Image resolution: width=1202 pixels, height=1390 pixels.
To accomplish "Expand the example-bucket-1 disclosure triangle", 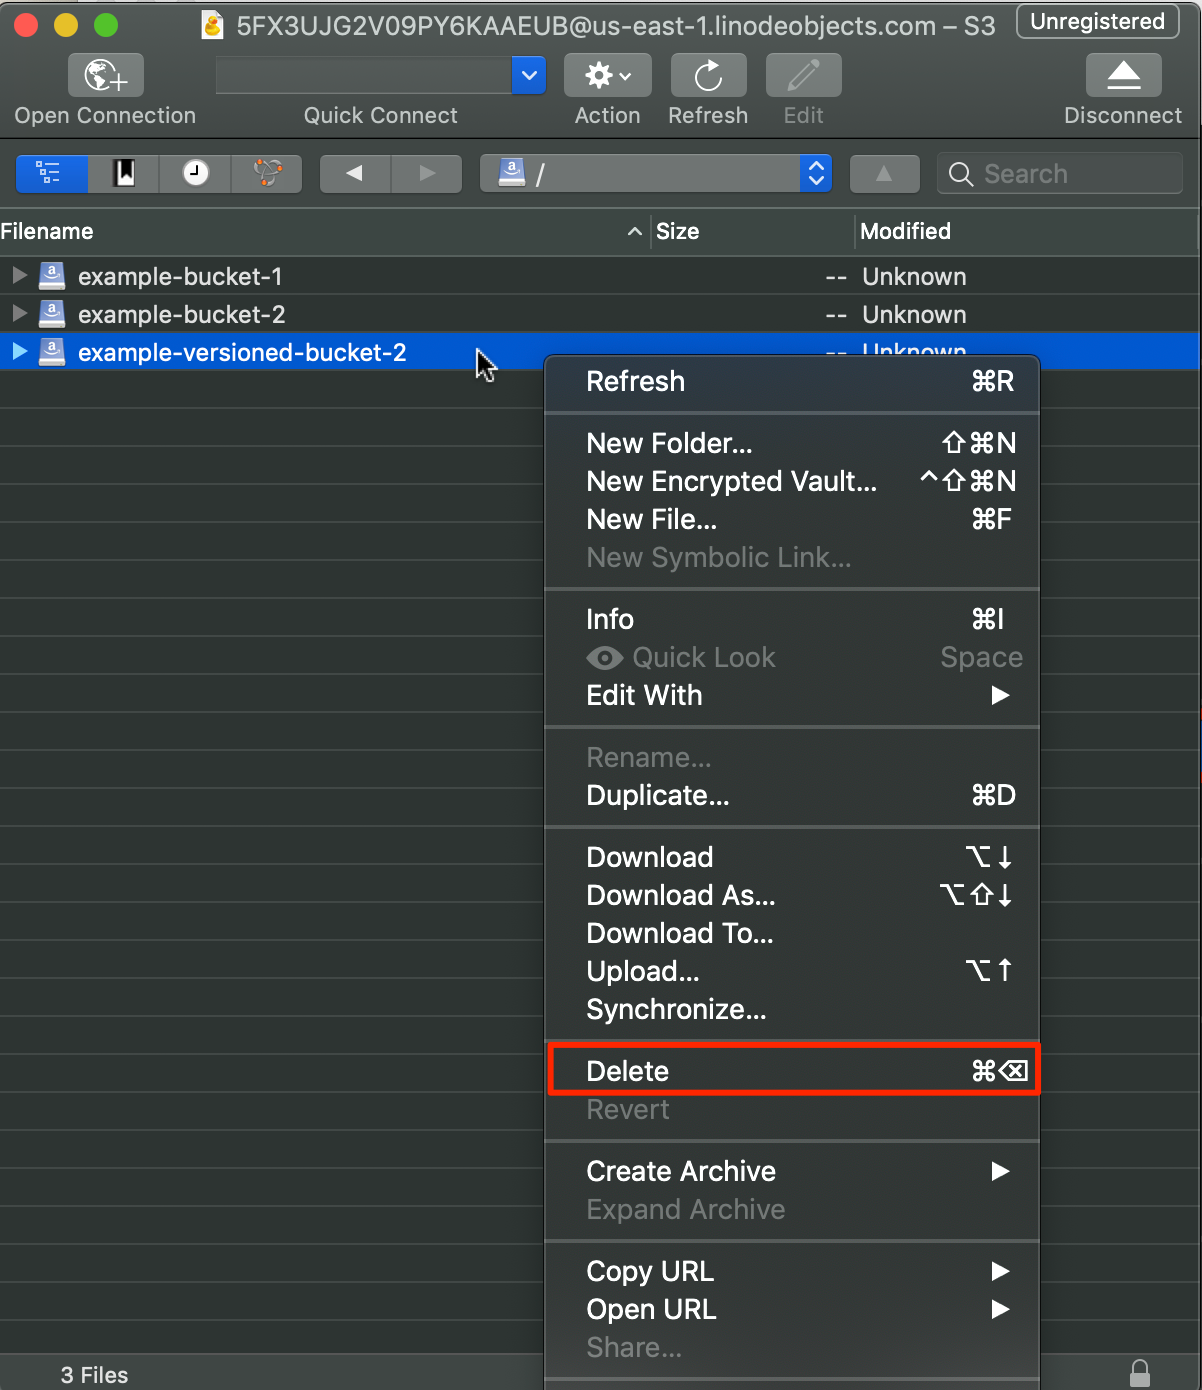I will (19, 275).
